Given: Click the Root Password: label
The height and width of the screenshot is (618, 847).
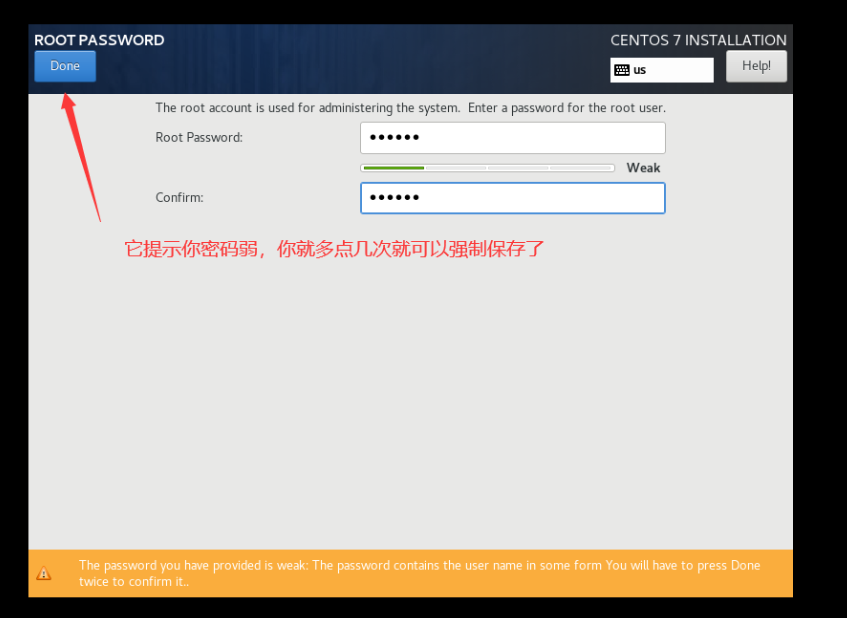Looking at the screenshot, I should (x=199, y=138).
